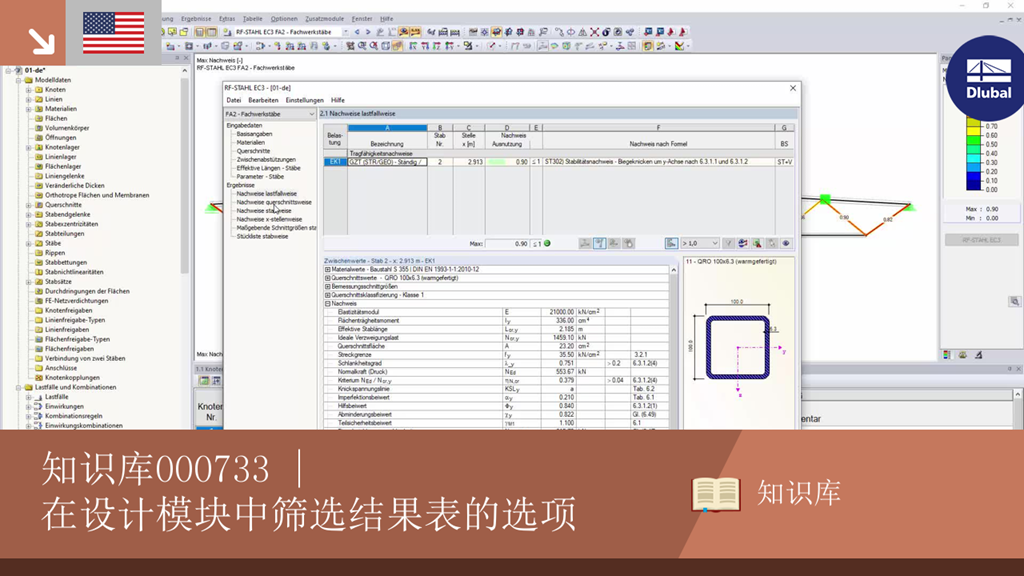Click the Knoten folder icon in the navigator
The image size is (1024, 576).
click(x=39, y=89)
